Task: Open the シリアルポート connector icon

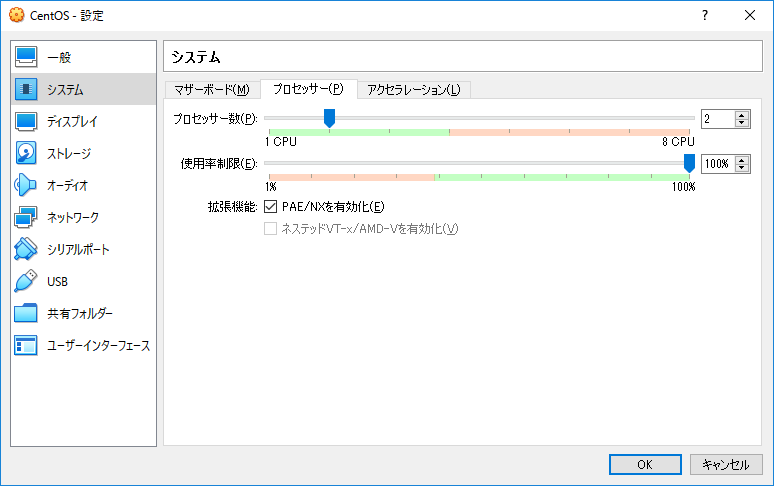Action: point(26,250)
